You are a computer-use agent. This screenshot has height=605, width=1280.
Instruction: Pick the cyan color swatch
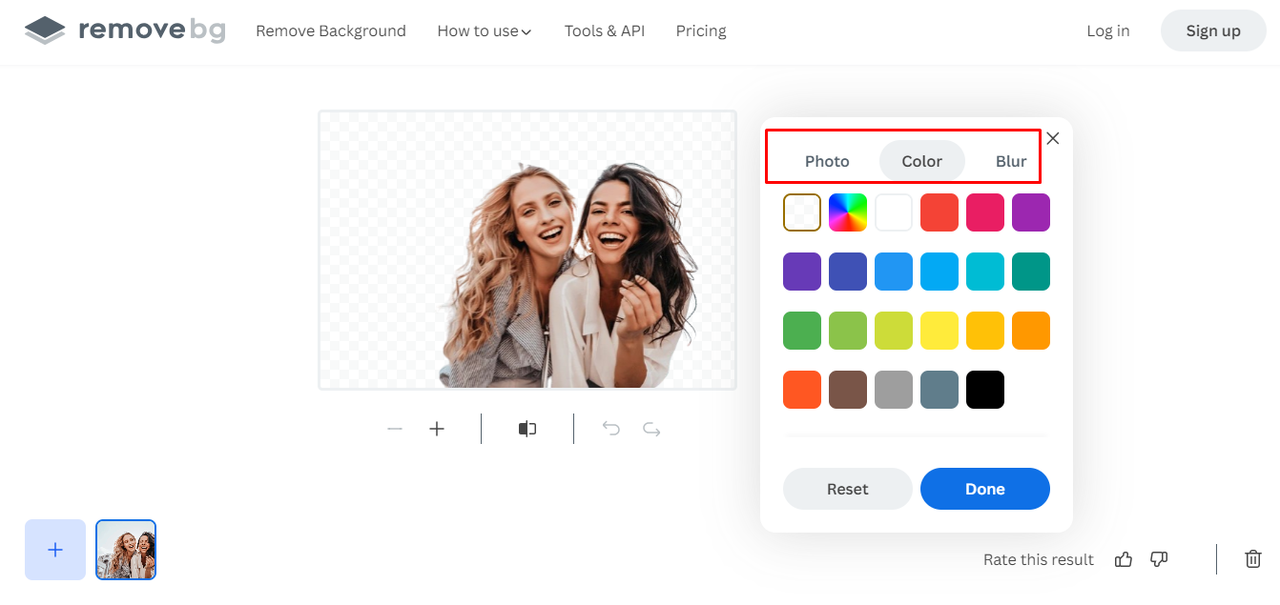point(985,272)
